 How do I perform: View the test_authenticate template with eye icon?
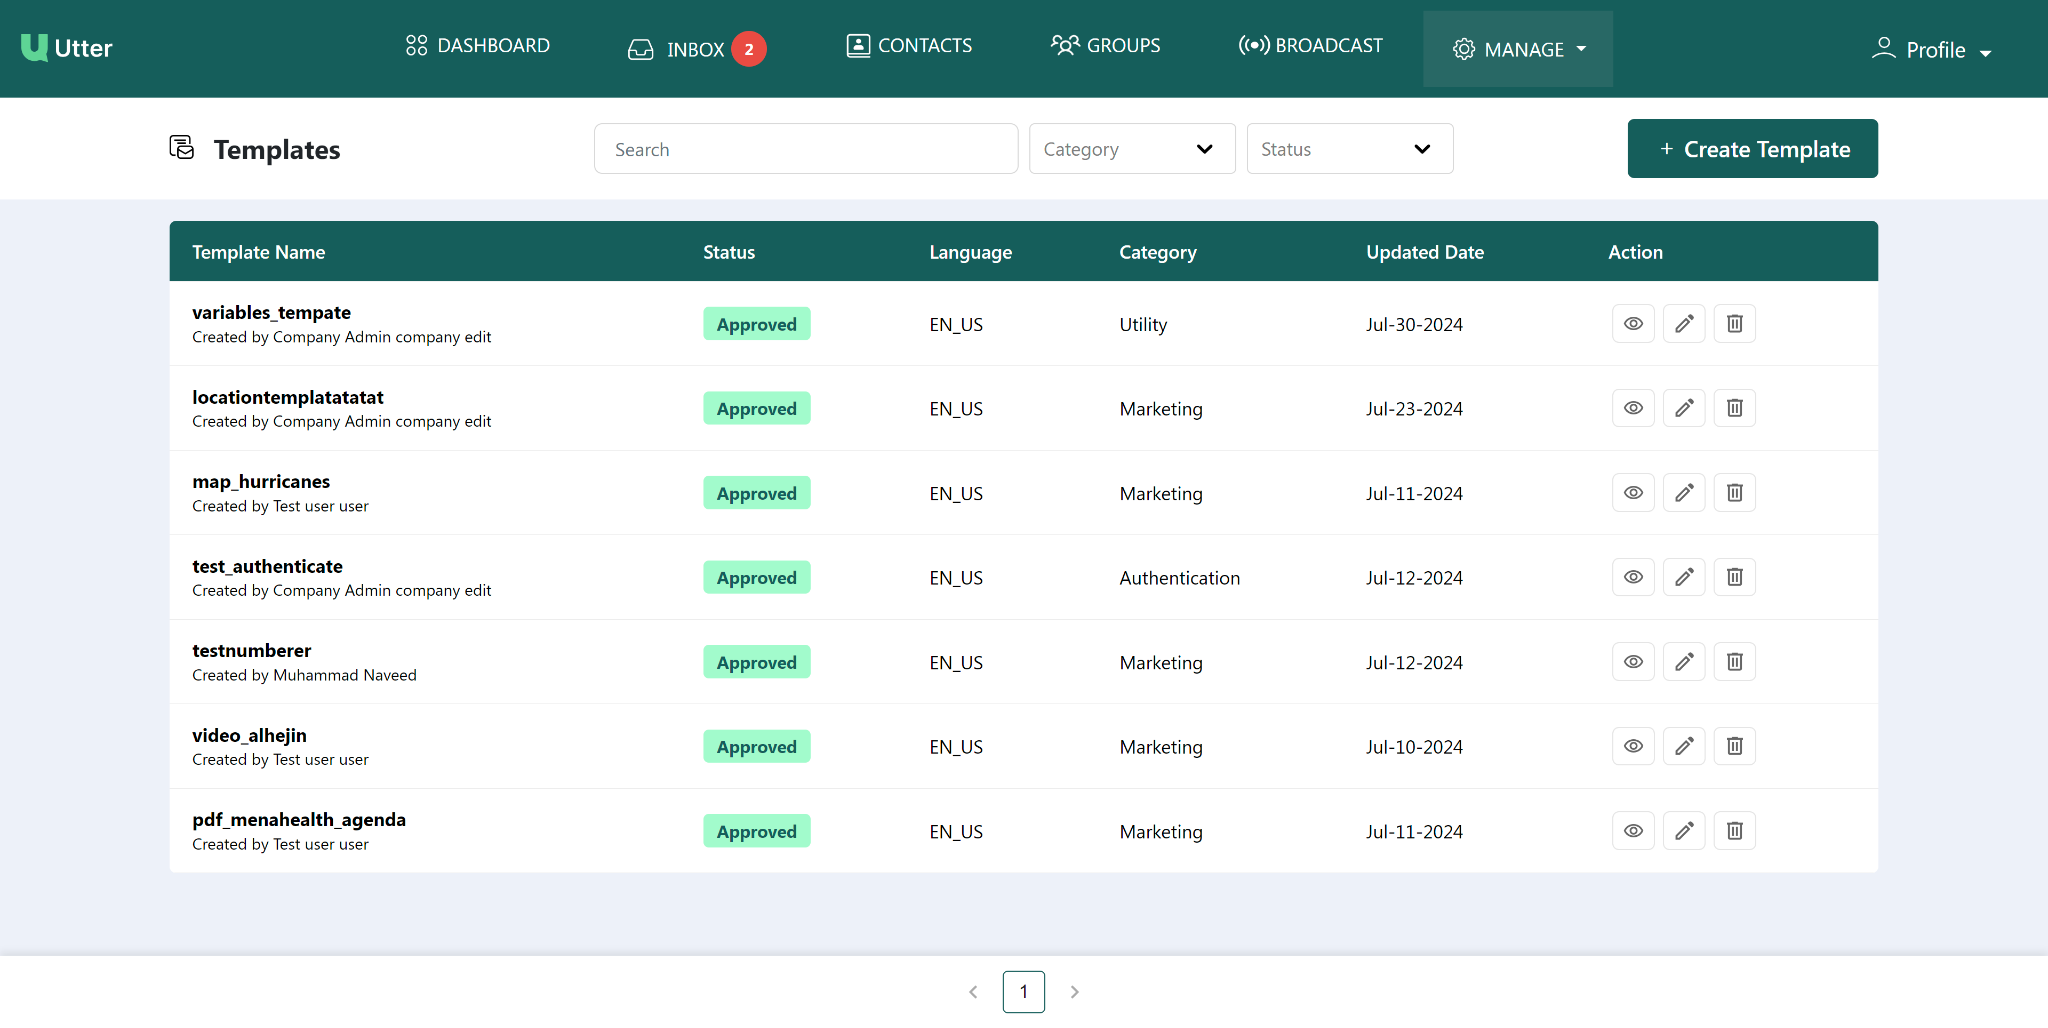coord(1633,577)
